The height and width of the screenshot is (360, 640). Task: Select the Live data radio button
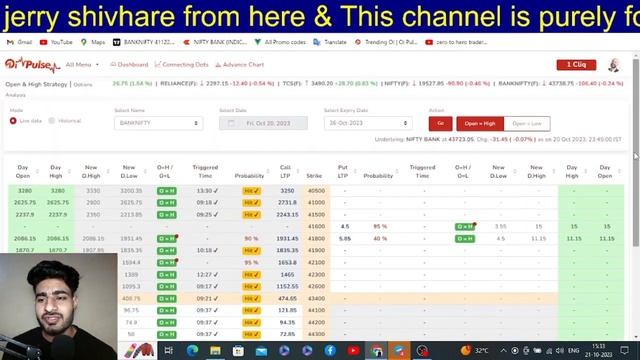[x=13, y=121]
